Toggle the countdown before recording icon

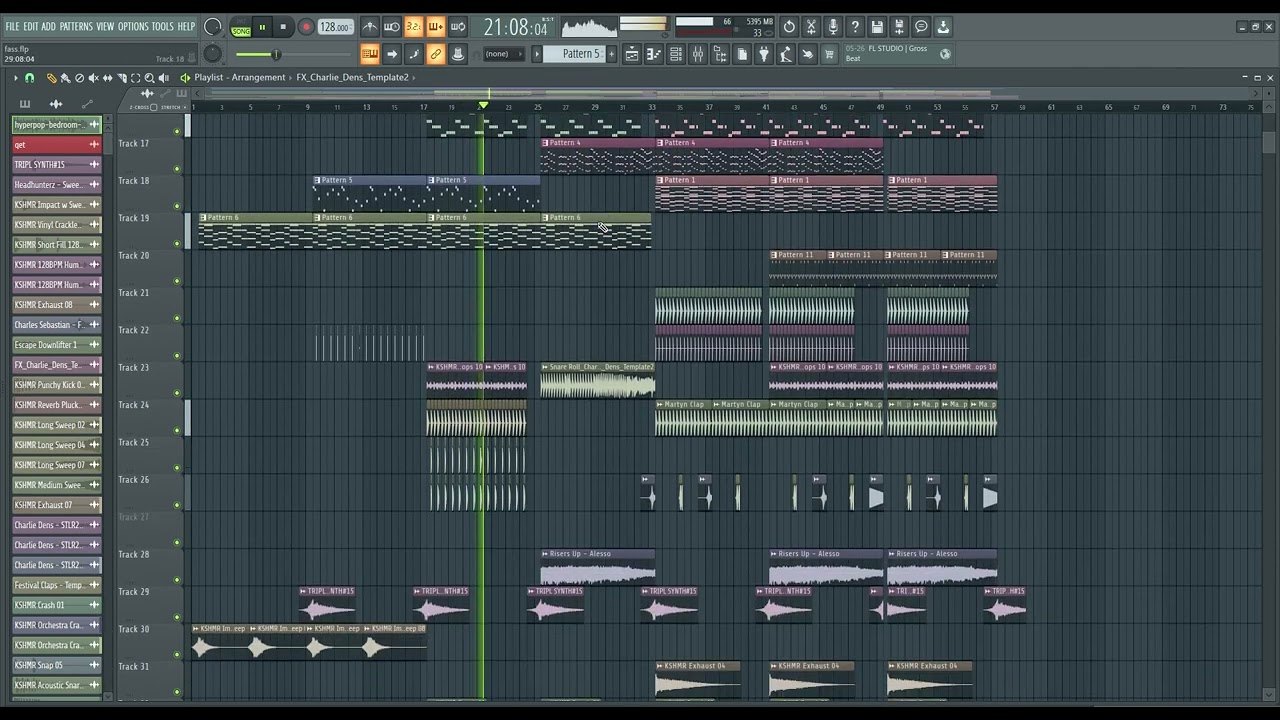coord(414,27)
